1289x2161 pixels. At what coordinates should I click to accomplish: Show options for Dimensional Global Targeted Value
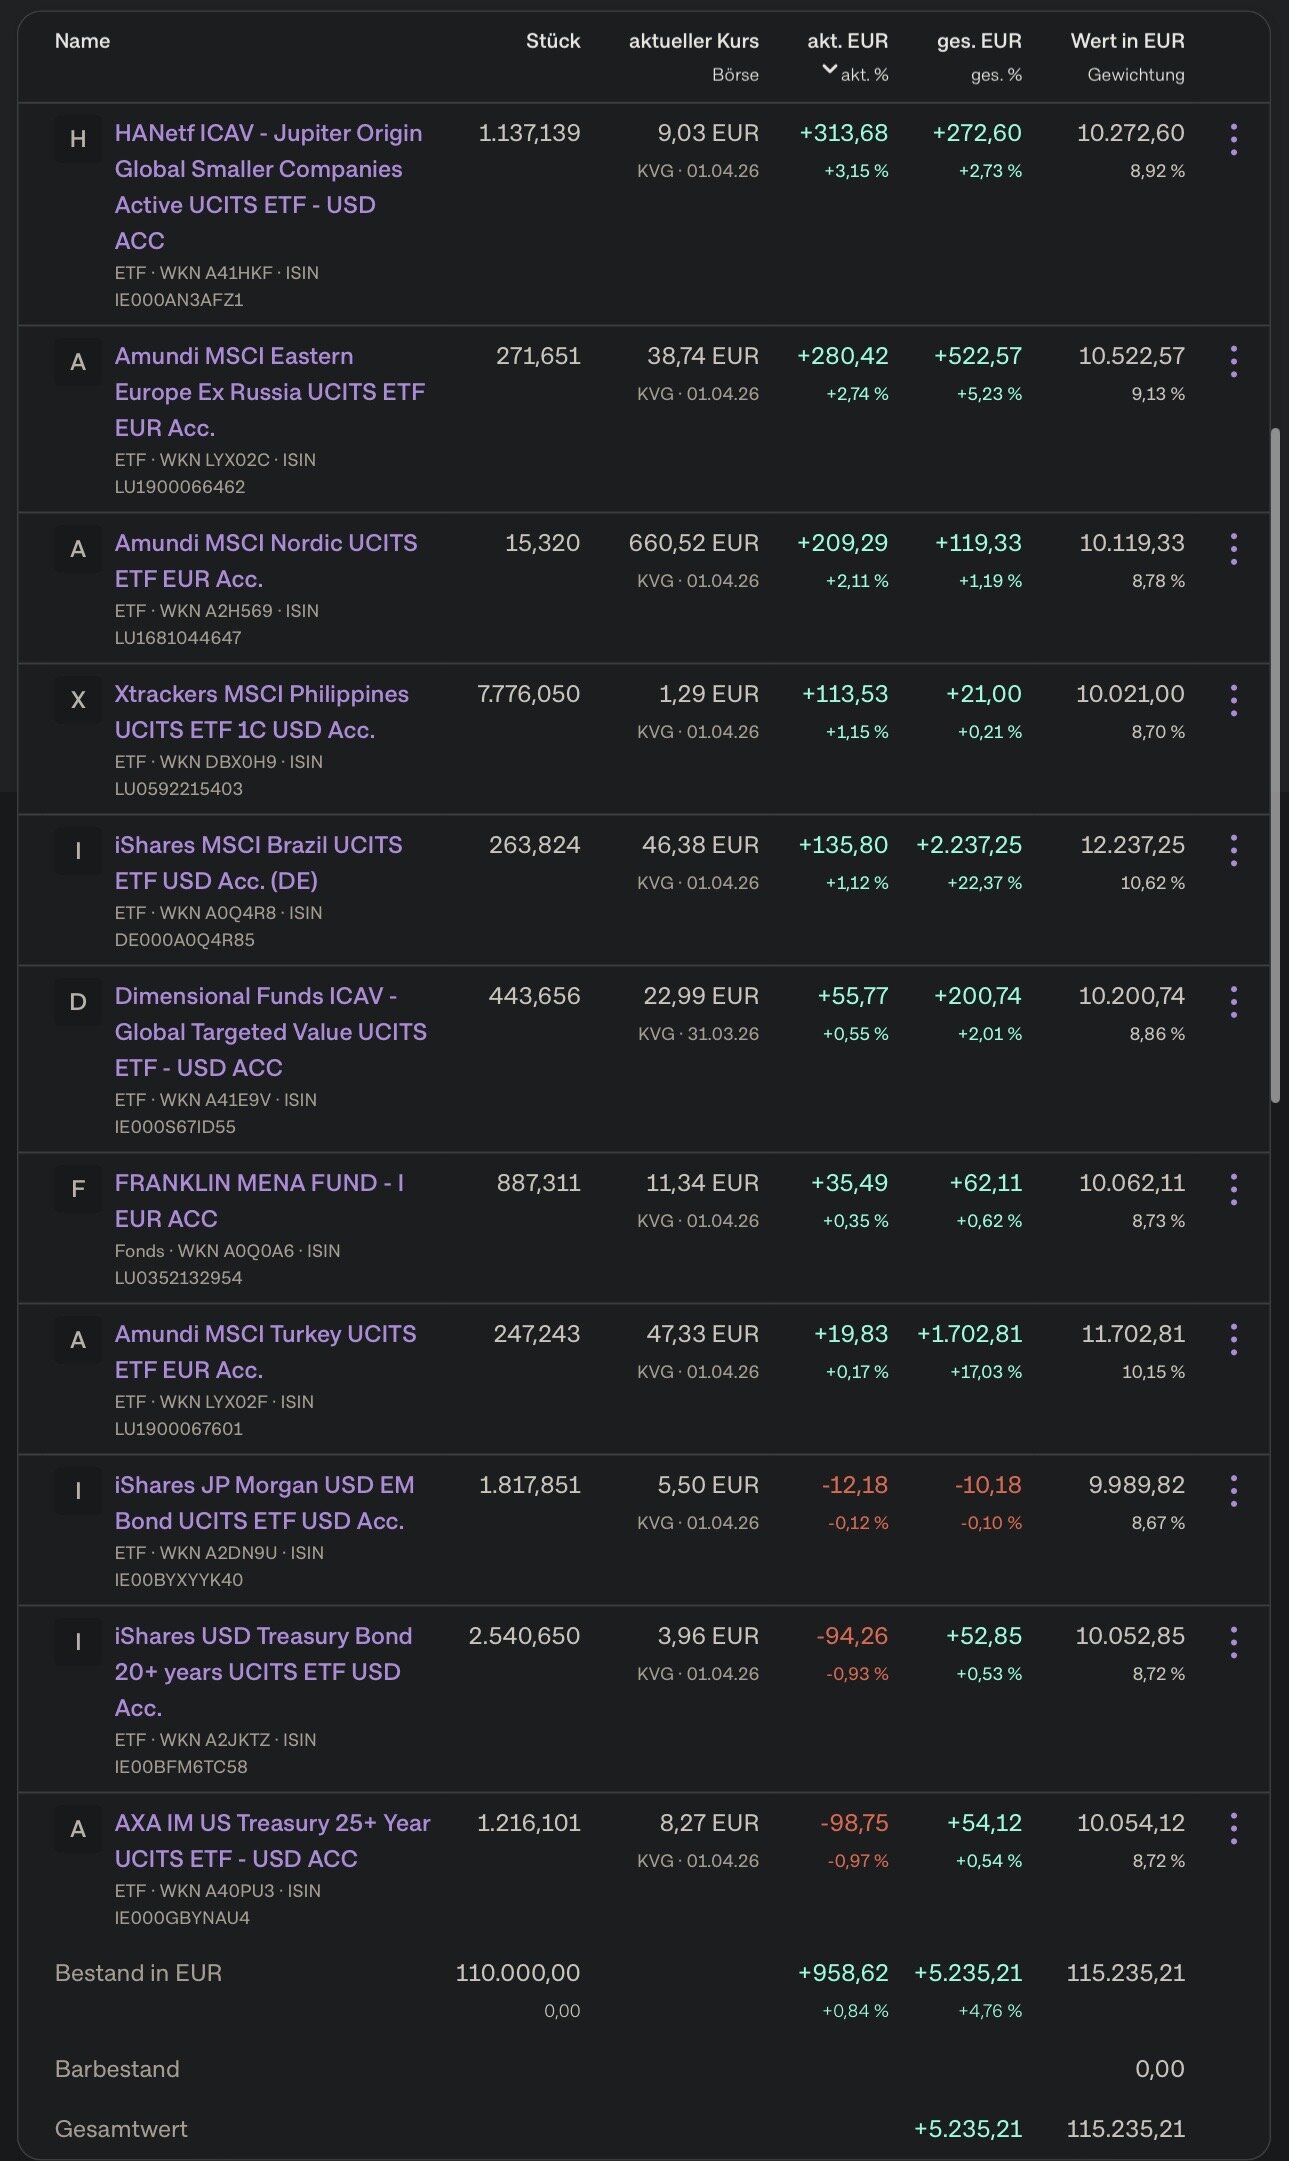(x=1233, y=1002)
